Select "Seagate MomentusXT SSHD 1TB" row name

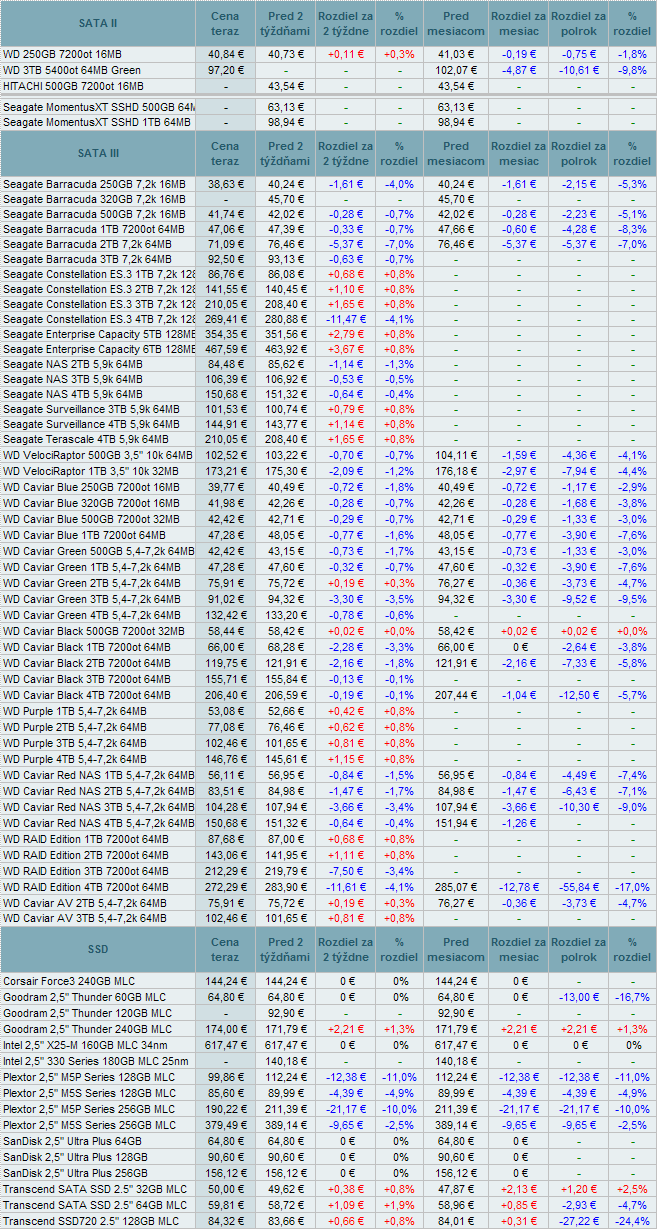98,121
